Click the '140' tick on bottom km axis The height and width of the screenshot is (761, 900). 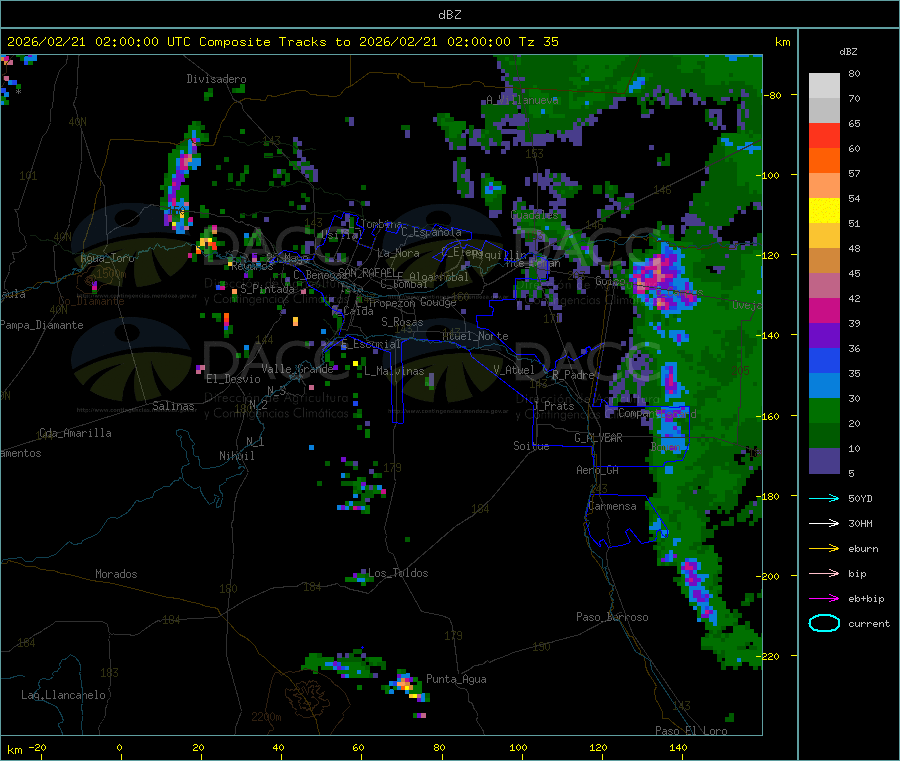678,747
